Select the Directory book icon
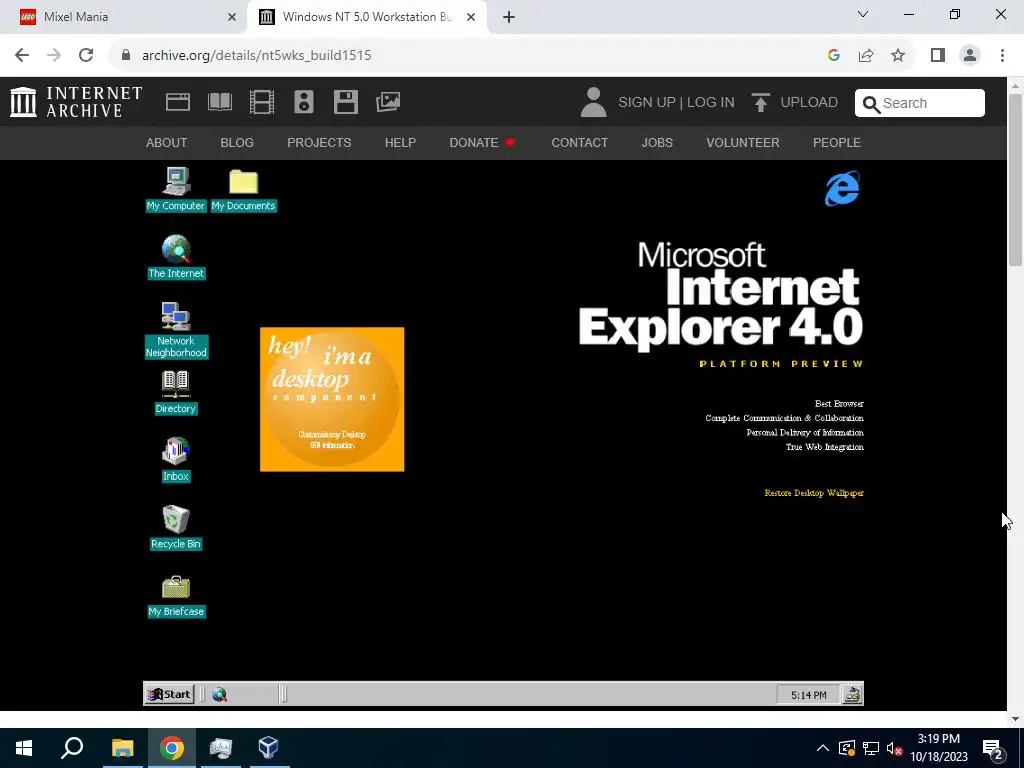The width and height of the screenshot is (1024, 768). click(x=176, y=392)
